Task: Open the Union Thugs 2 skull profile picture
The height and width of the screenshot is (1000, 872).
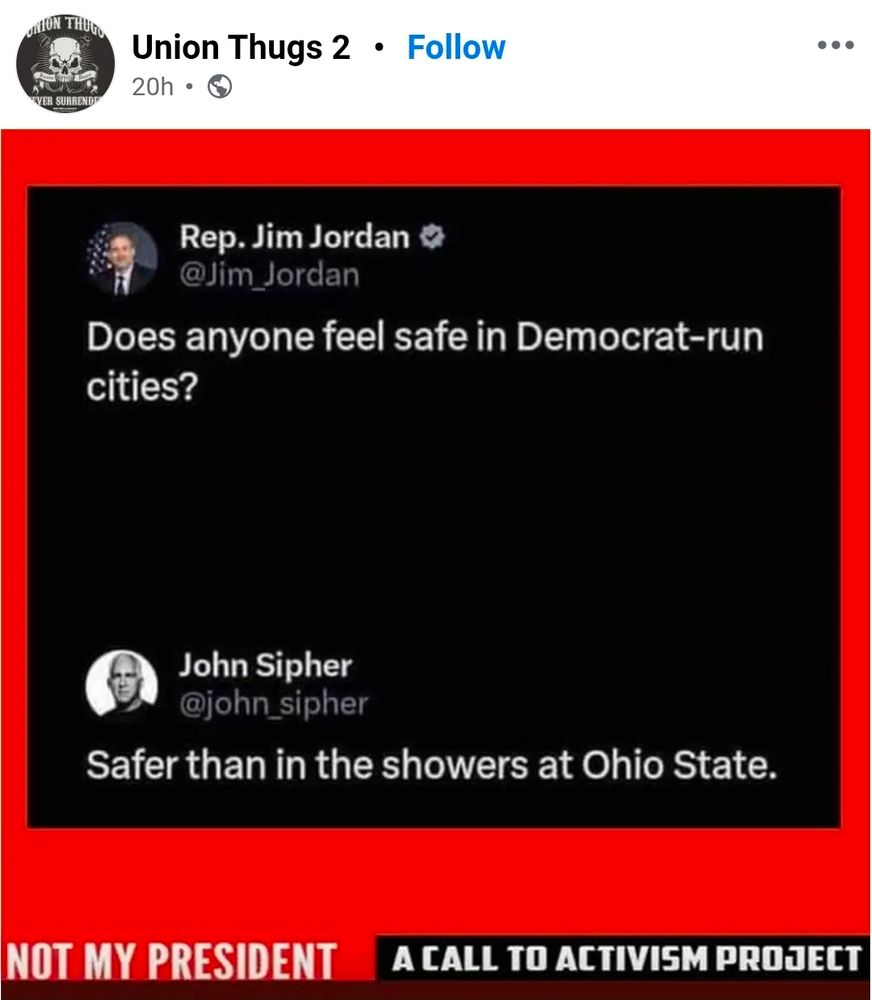Action: (x=65, y=64)
